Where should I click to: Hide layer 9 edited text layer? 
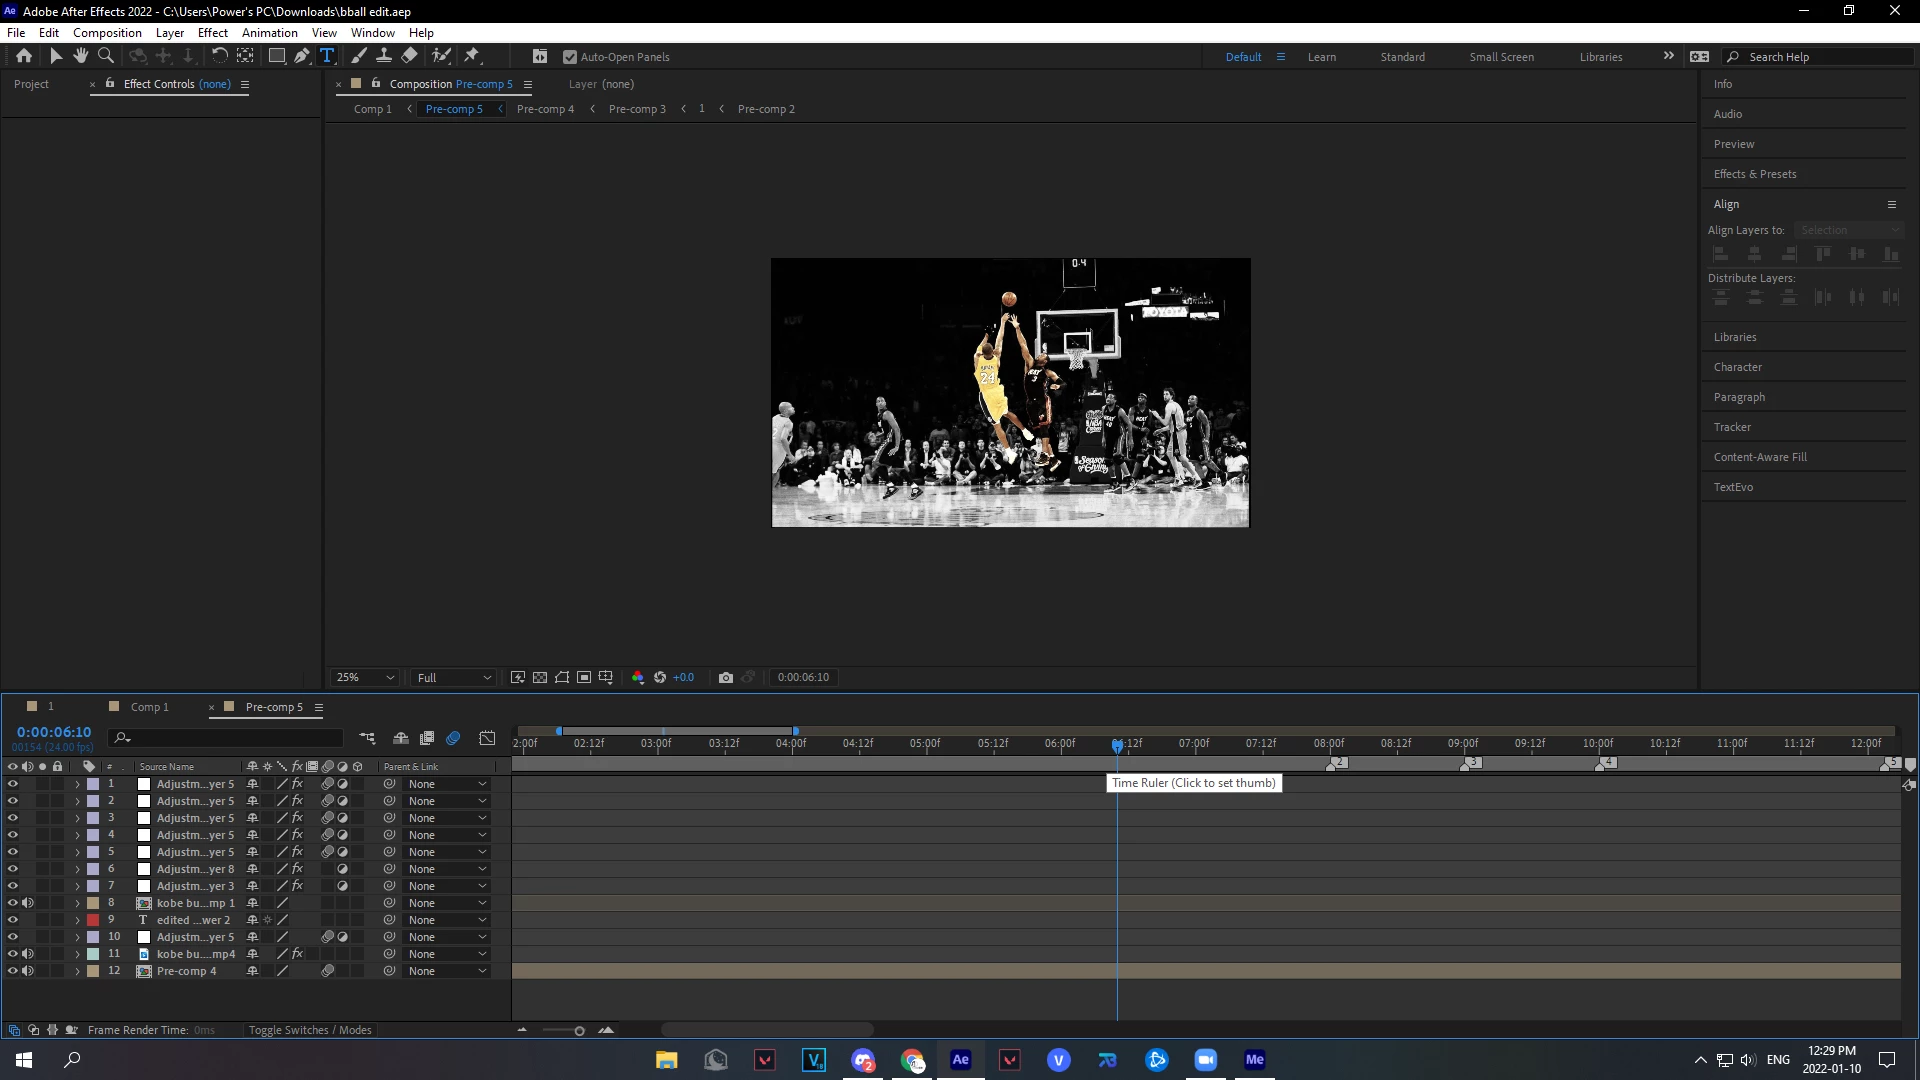click(x=13, y=920)
